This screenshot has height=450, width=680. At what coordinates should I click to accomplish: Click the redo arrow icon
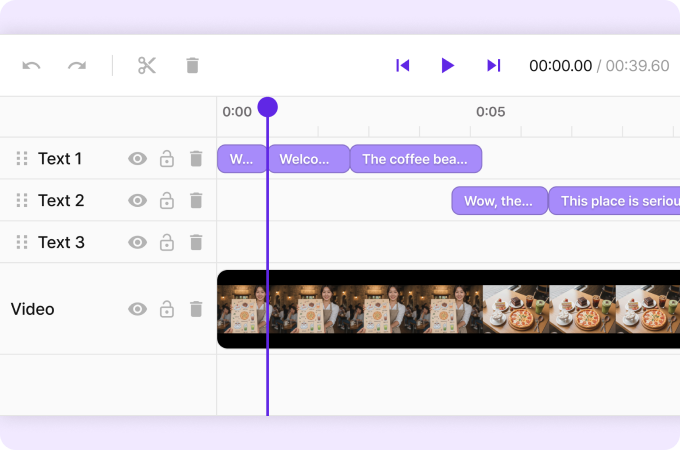(77, 66)
